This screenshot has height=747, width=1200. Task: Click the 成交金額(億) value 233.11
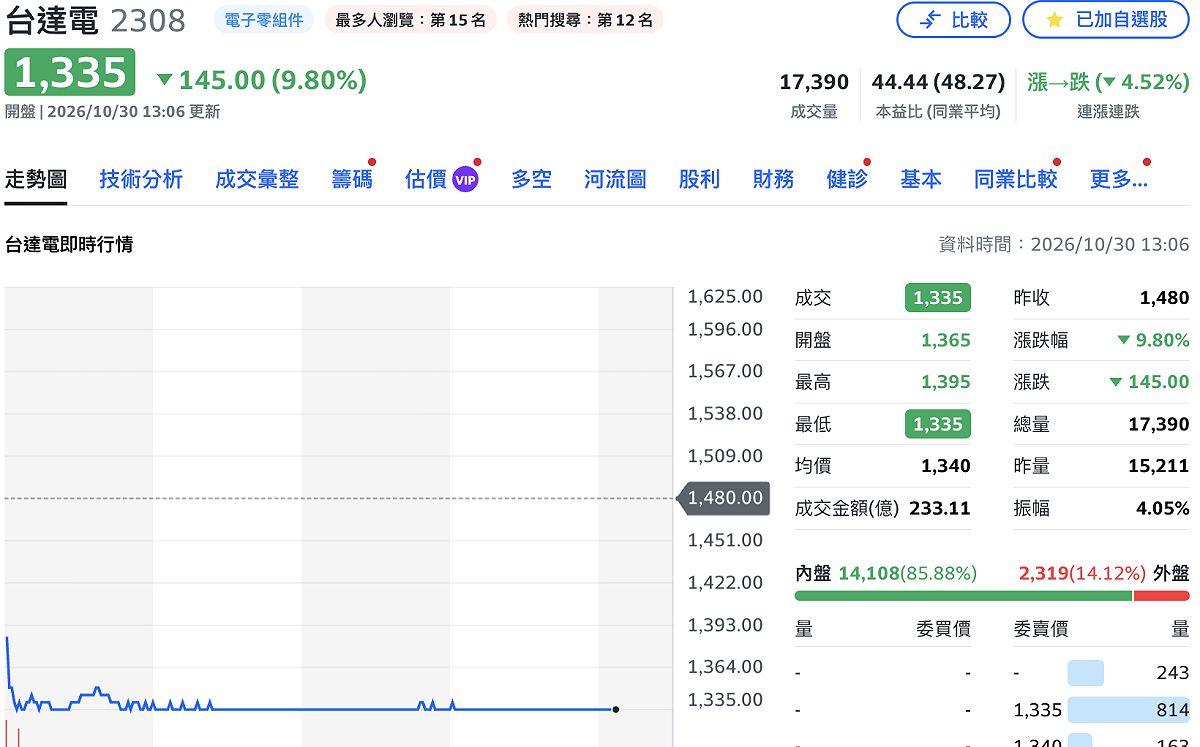[940, 508]
